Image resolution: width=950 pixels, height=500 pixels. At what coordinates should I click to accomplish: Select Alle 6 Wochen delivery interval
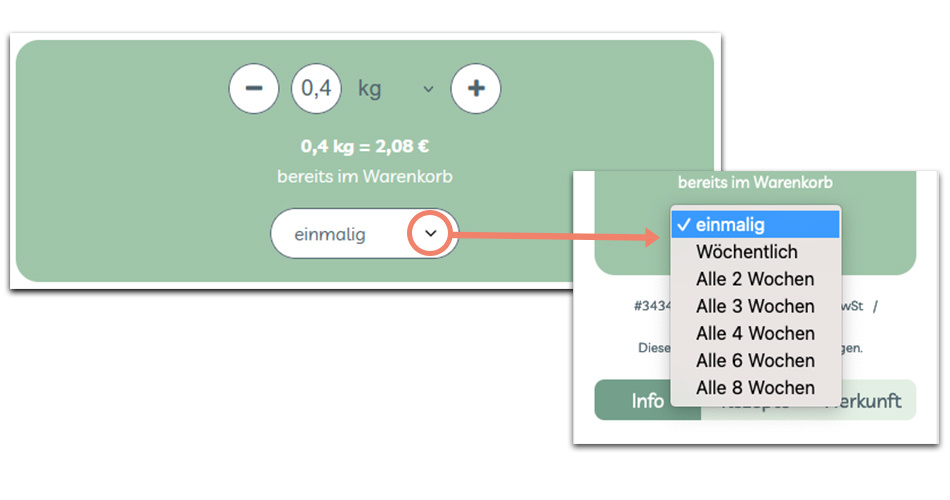(755, 360)
